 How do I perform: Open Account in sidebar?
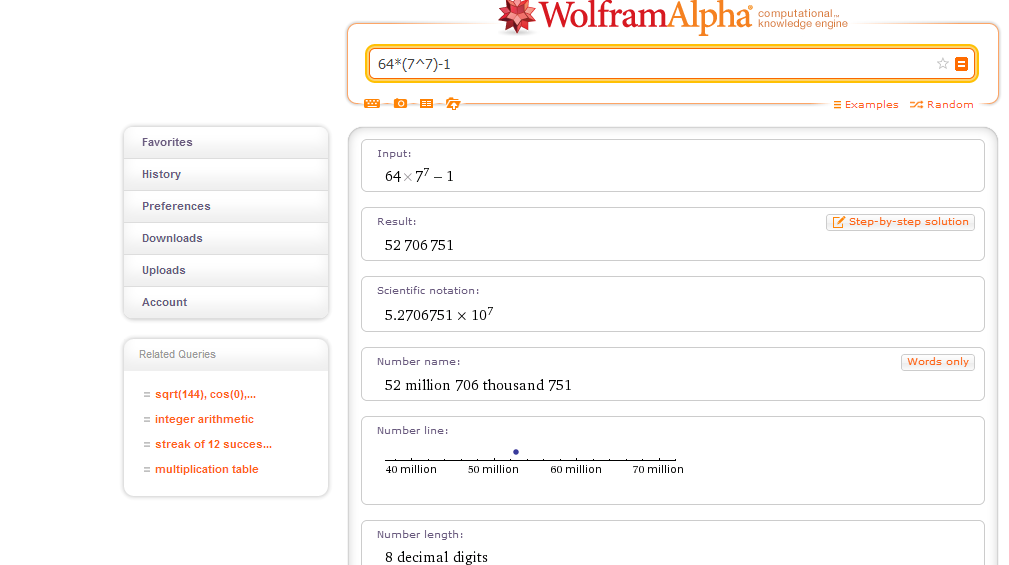coord(226,302)
